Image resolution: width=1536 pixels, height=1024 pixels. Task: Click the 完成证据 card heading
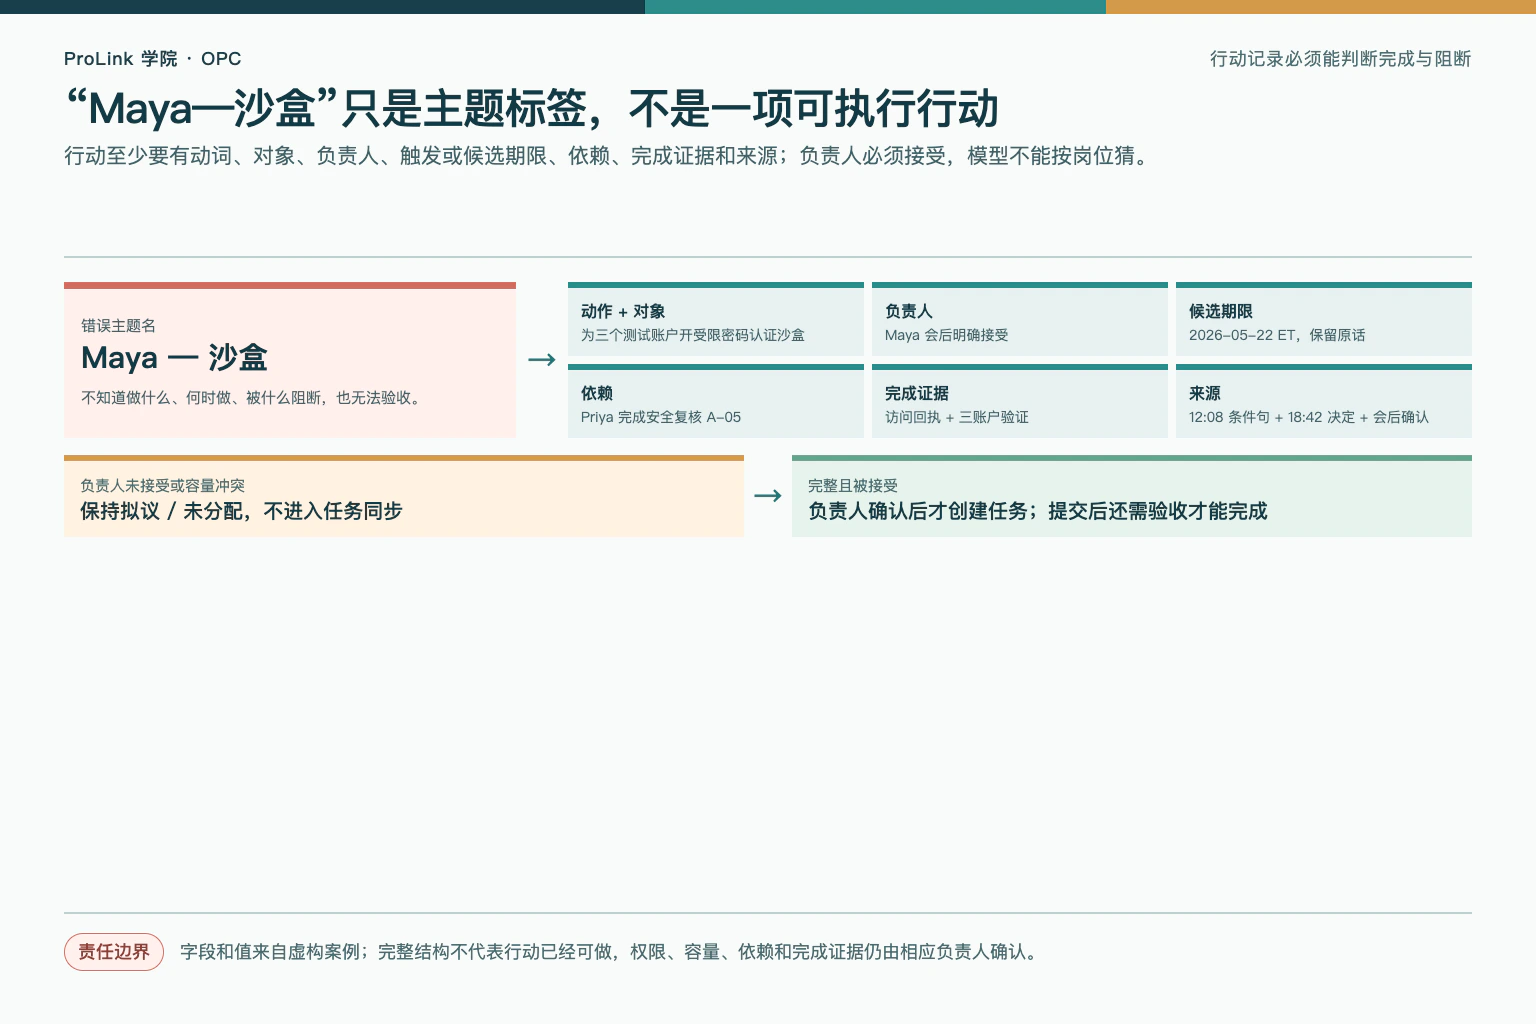(x=917, y=394)
